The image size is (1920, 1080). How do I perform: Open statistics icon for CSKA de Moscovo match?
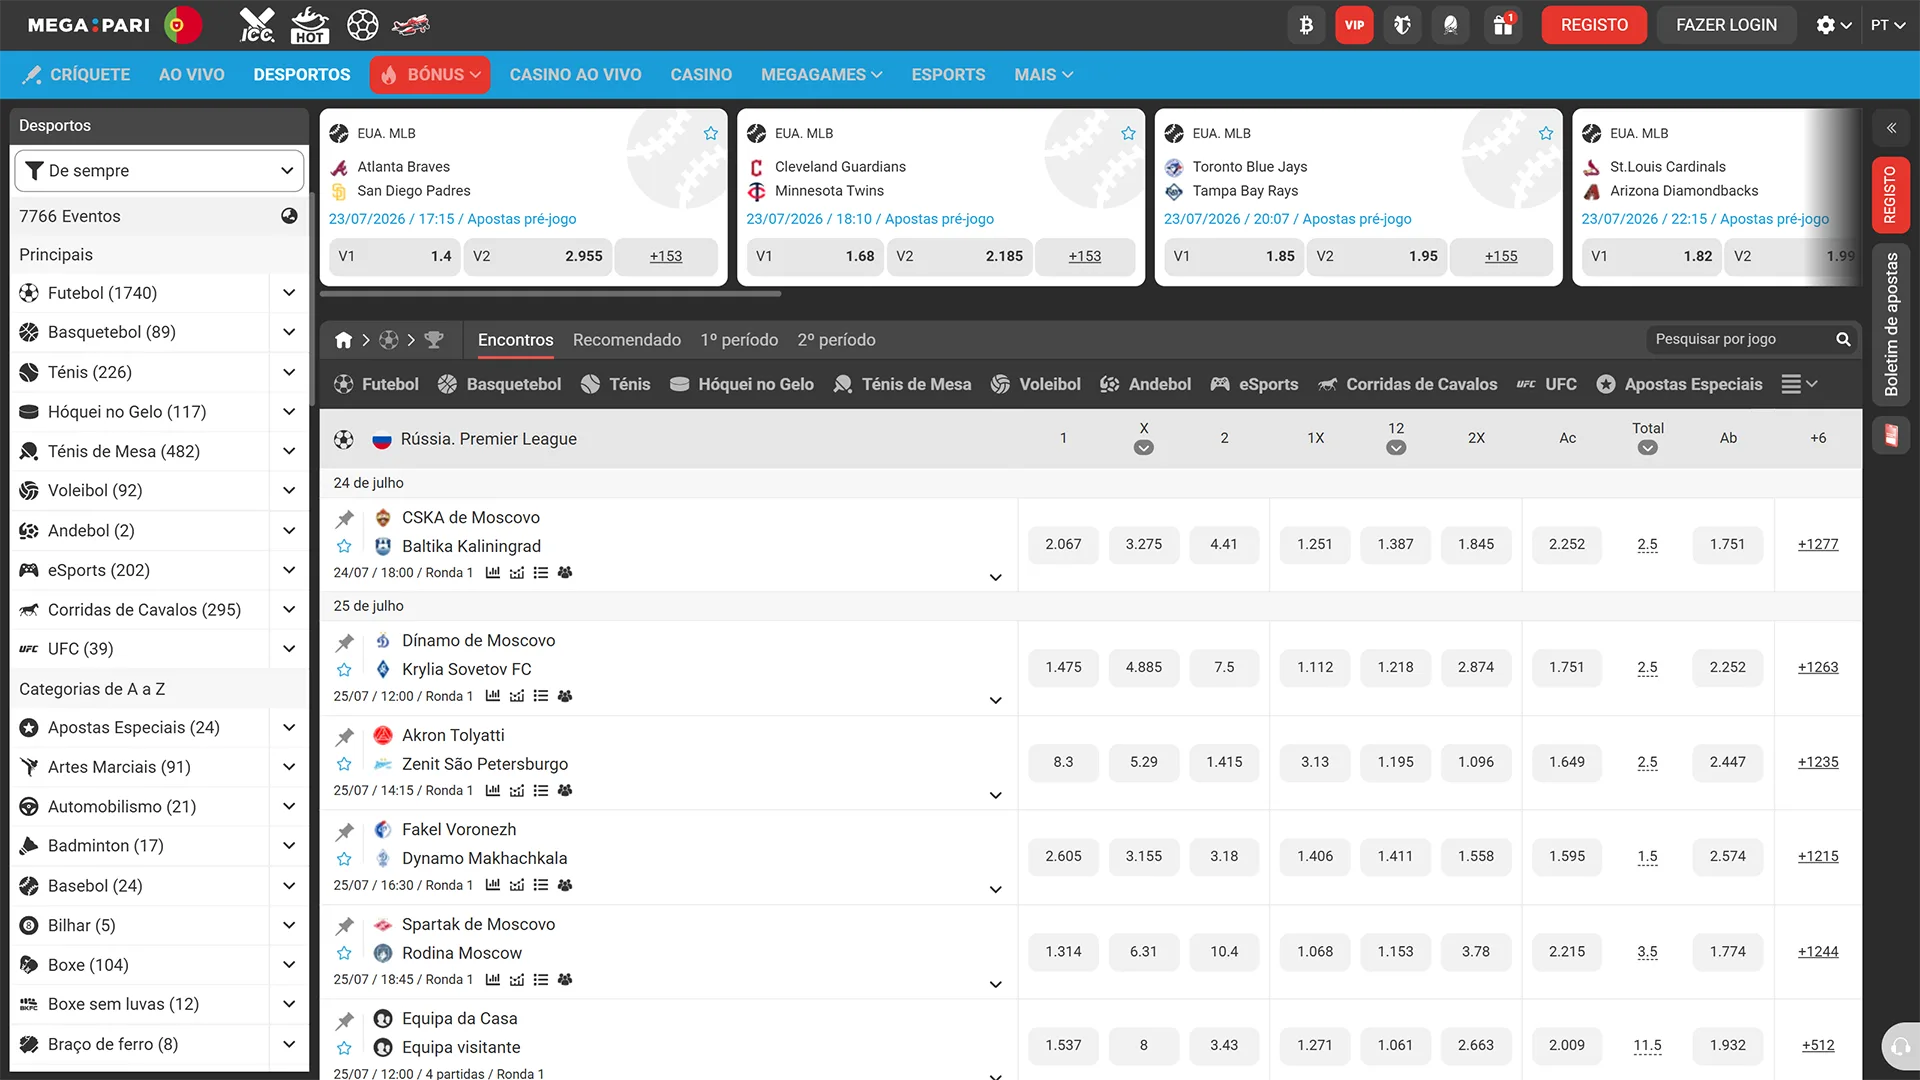click(x=493, y=573)
